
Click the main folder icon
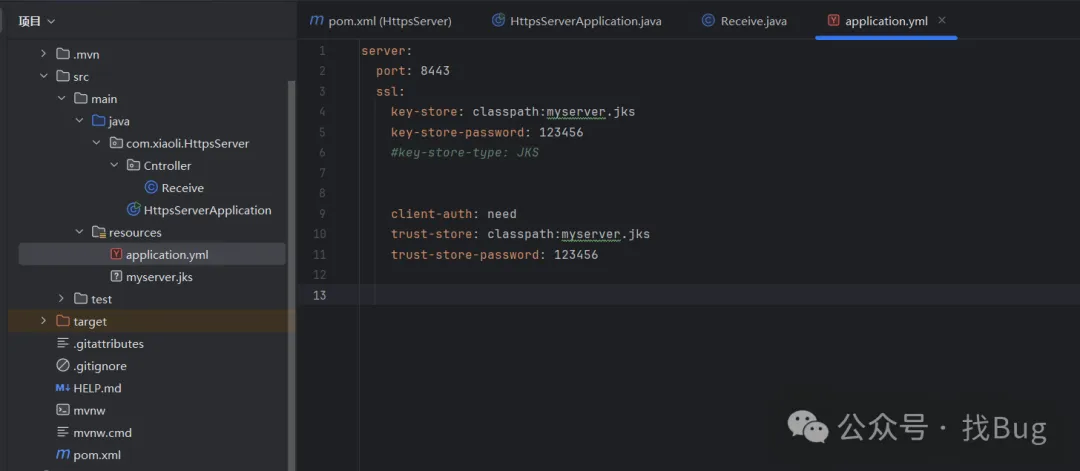coord(81,98)
